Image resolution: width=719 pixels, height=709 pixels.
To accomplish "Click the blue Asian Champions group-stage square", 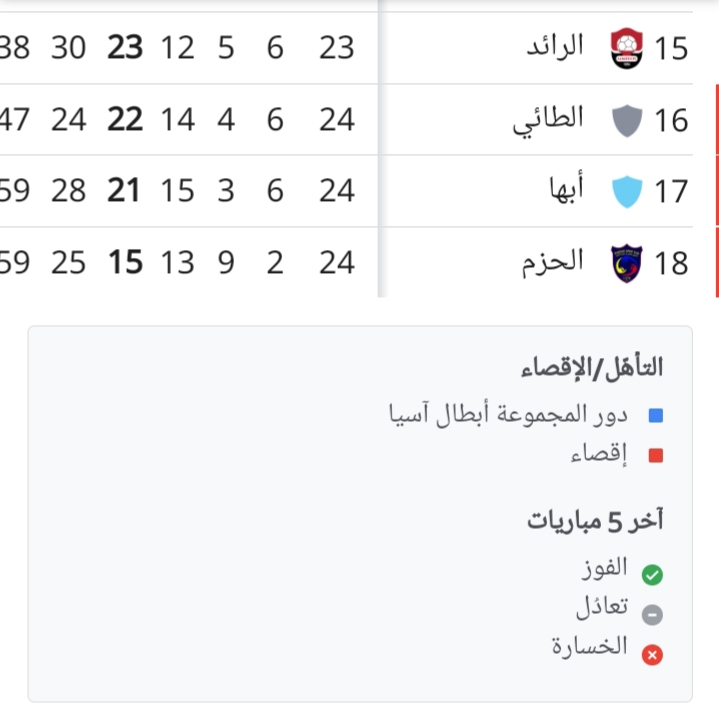I will click(656, 416).
